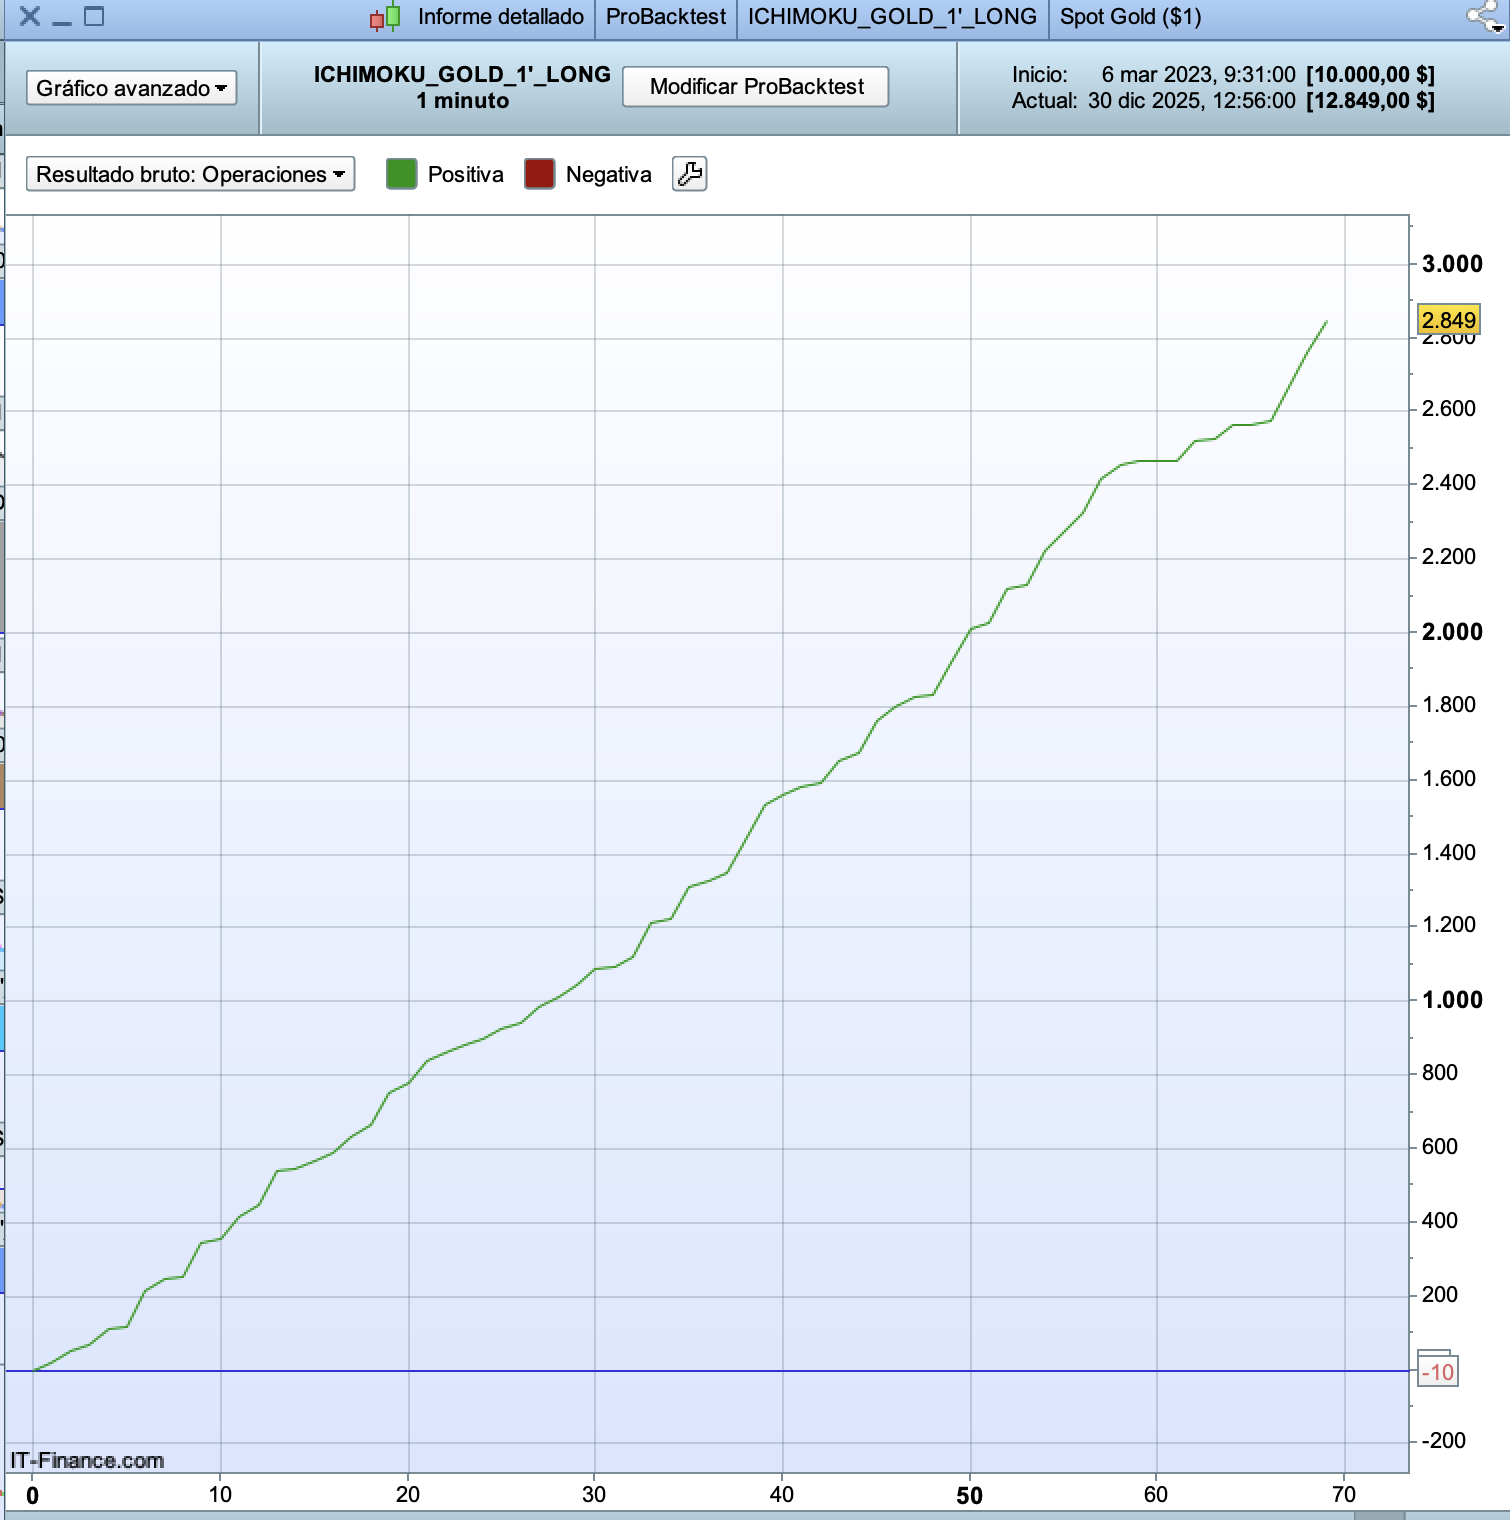Click the ICHIMOKU_GOLD_1'_LONG title tab
Image resolution: width=1510 pixels, height=1520 pixels.
(x=892, y=17)
